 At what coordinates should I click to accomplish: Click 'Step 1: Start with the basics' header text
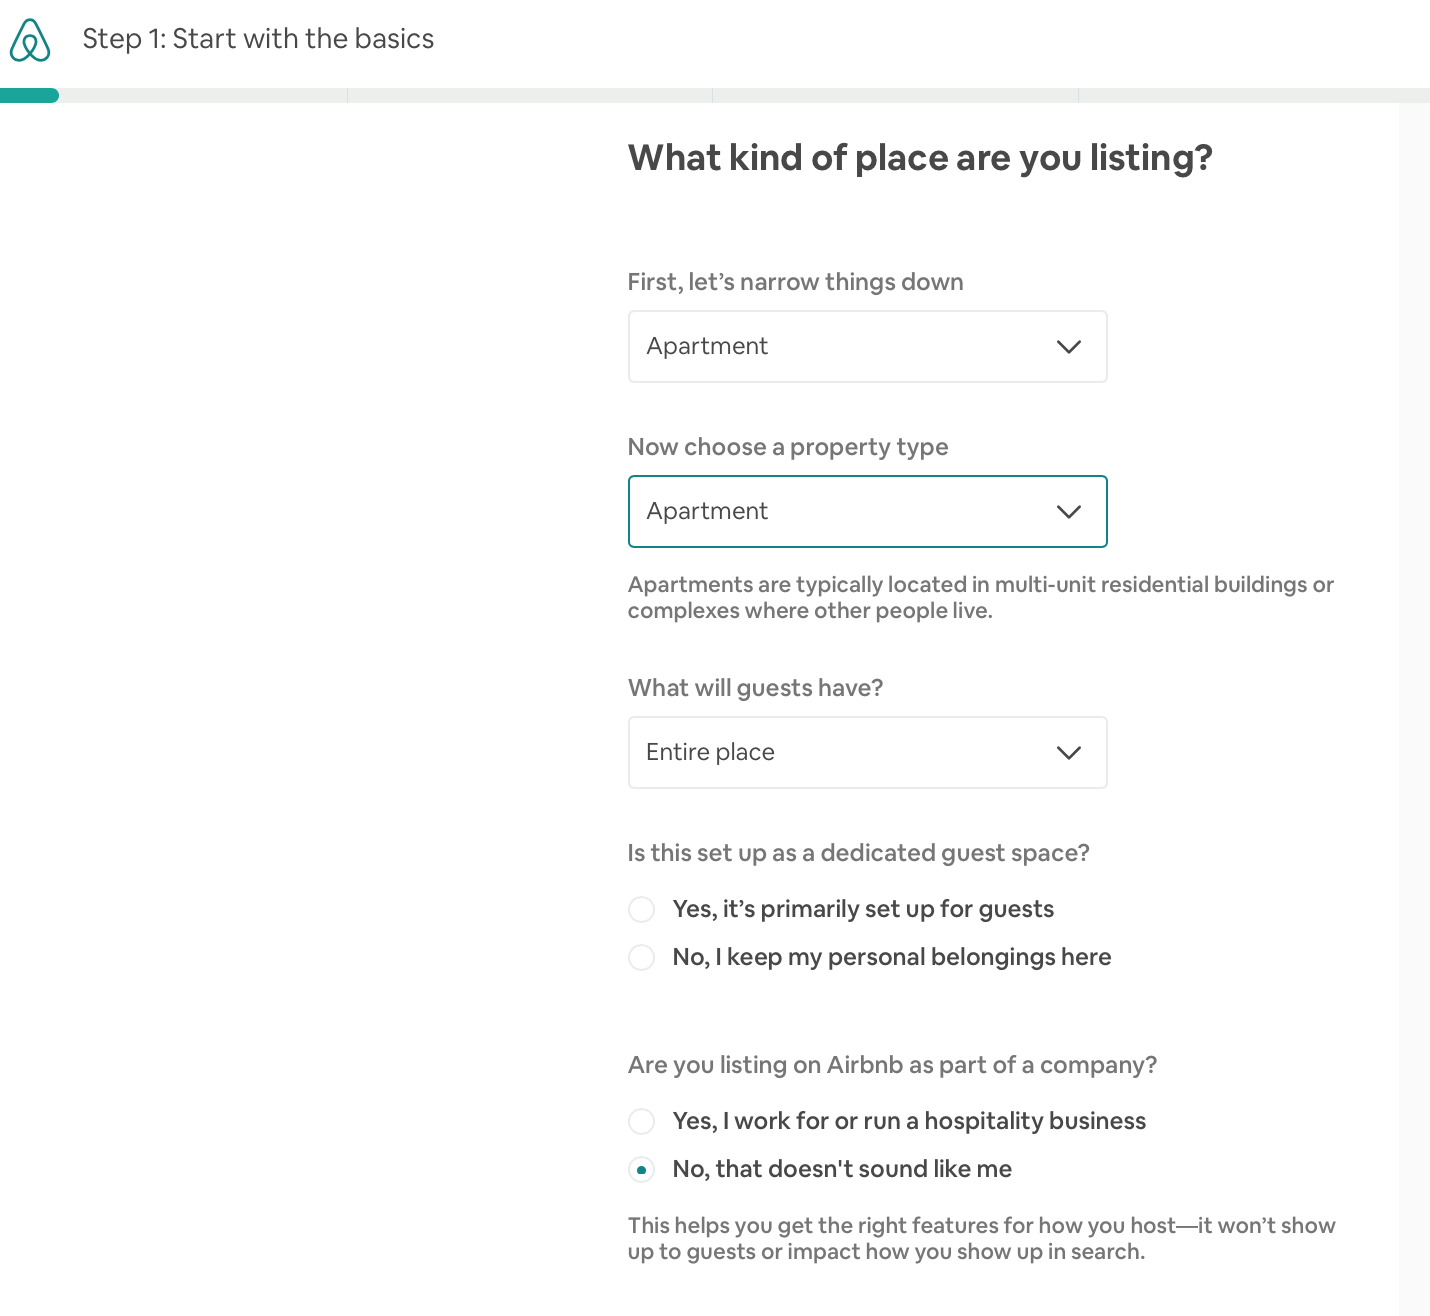[x=258, y=39]
